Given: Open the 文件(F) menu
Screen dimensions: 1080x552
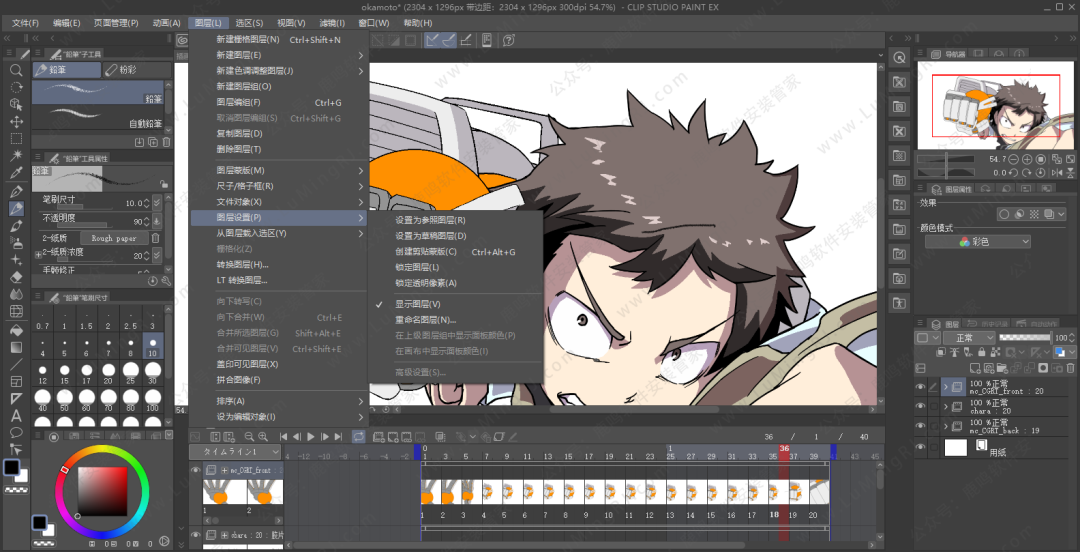Looking at the screenshot, I should point(25,23).
